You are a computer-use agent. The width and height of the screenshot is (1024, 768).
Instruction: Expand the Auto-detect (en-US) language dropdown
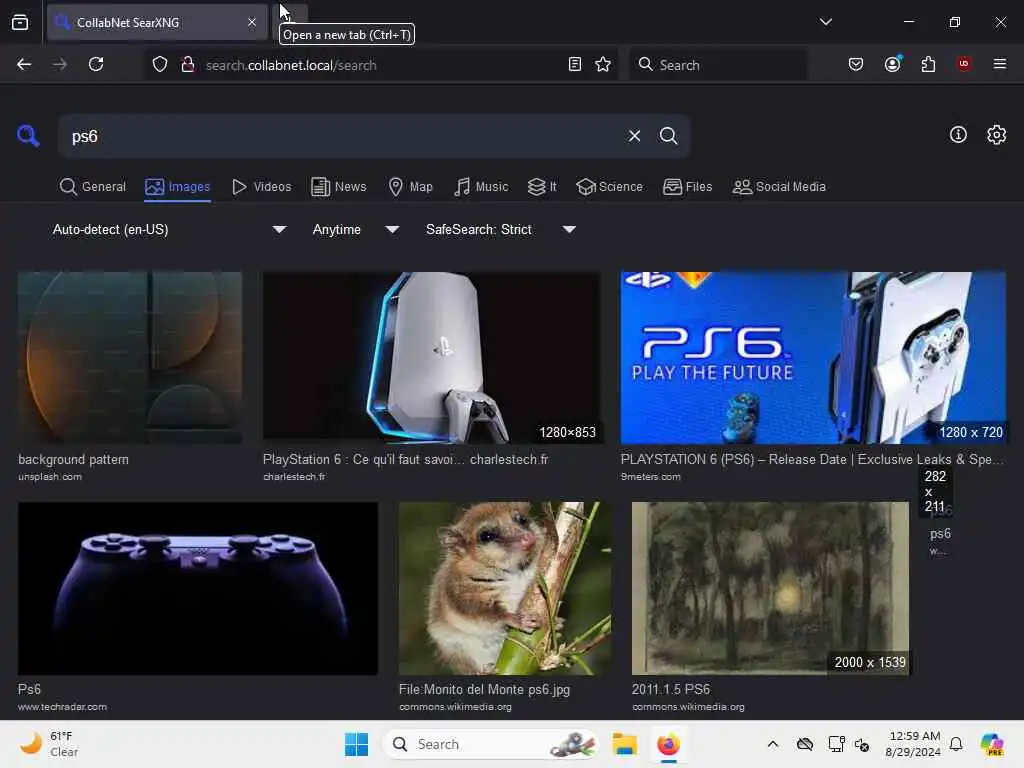pyautogui.click(x=168, y=229)
